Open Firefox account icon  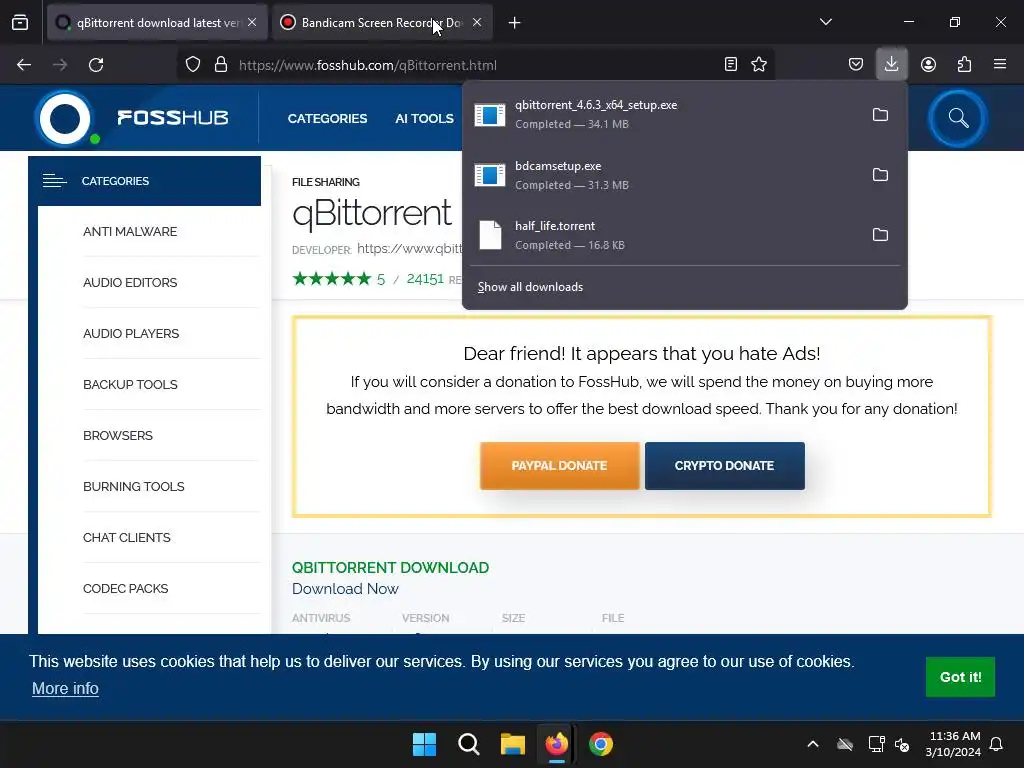pyautogui.click(x=928, y=64)
